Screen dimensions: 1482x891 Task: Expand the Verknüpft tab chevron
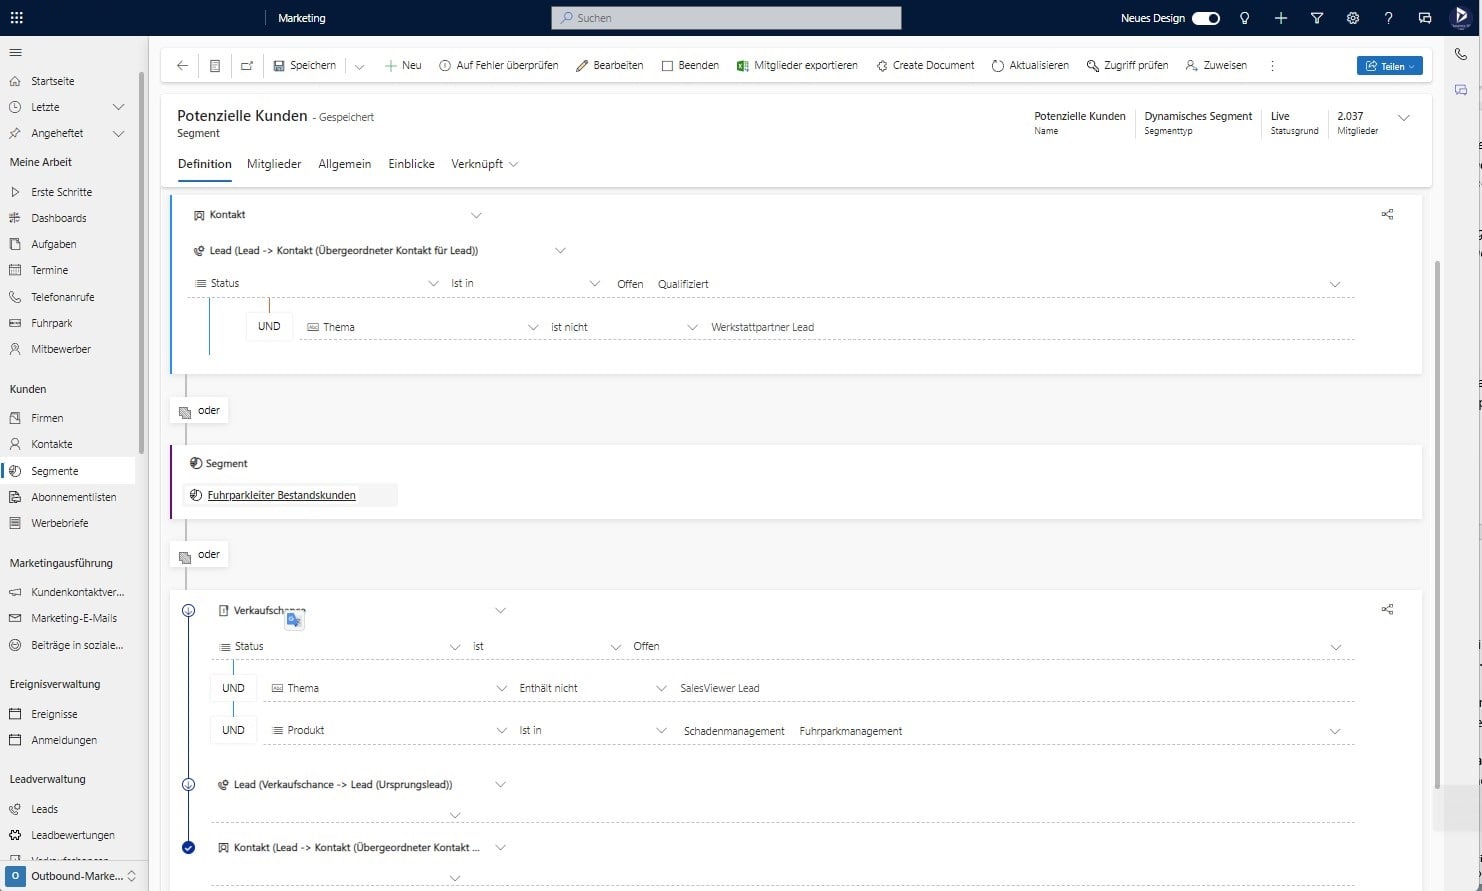click(x=514, y=164)
